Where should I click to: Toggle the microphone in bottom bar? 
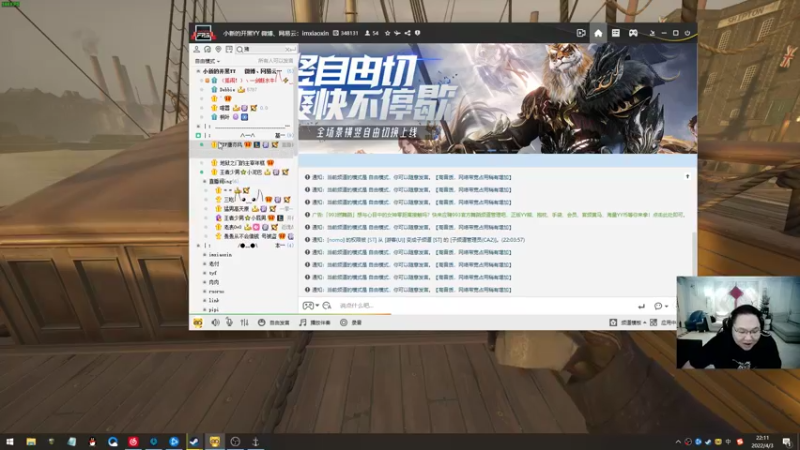230,322
